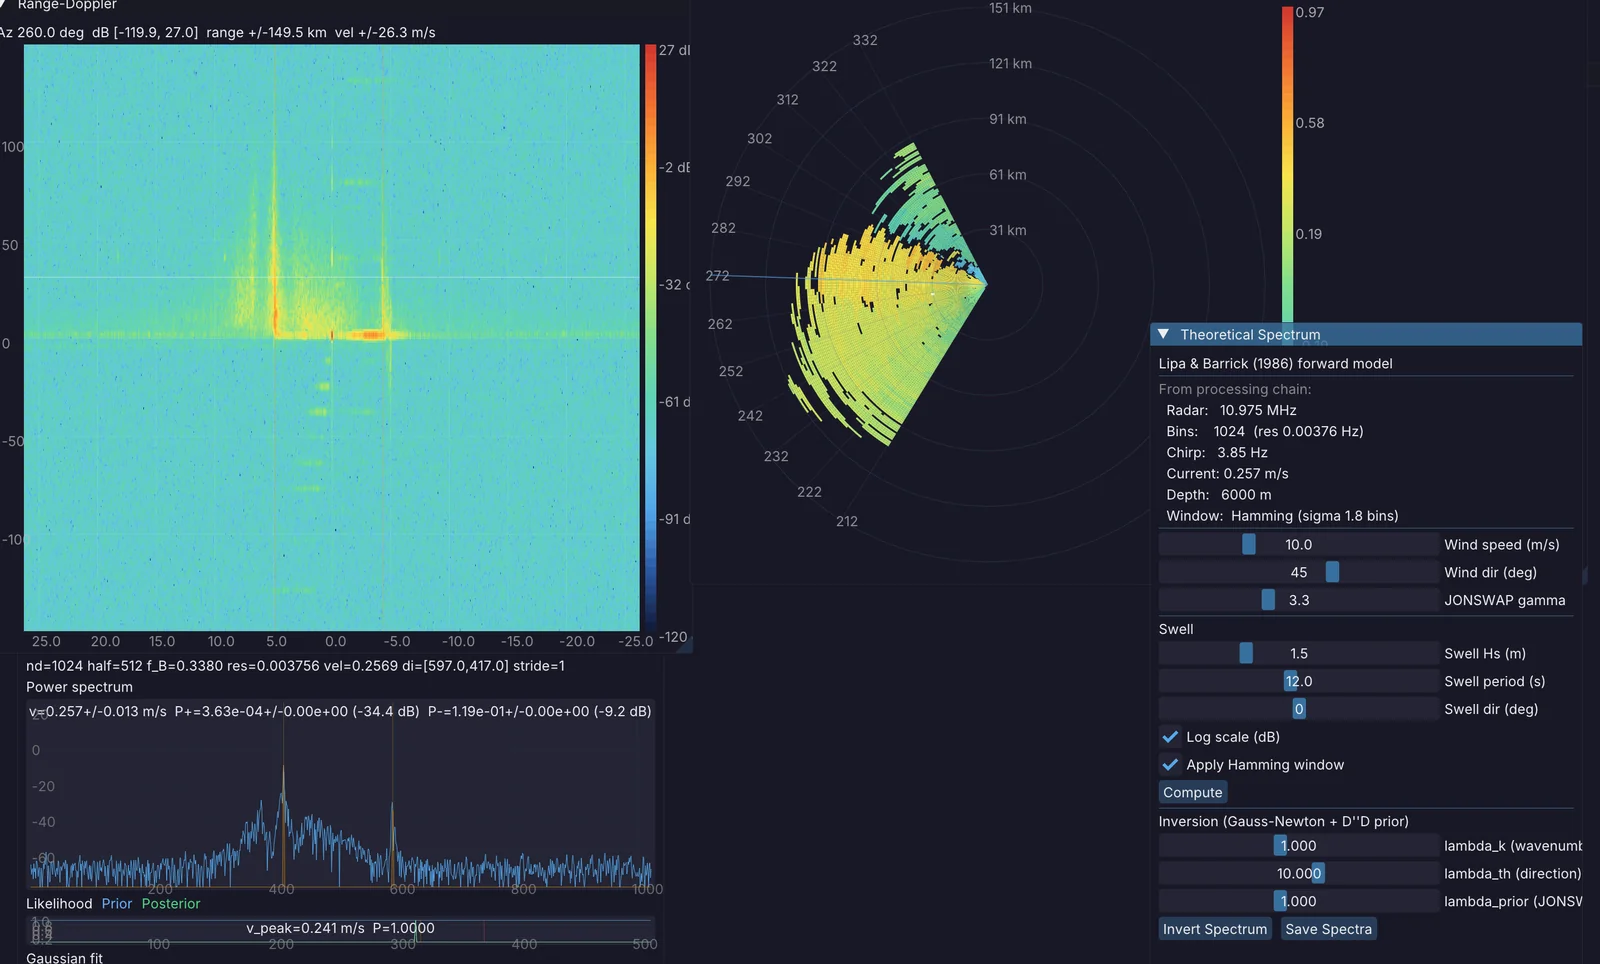
Task: Click the polar map color scale bar
Action: point(1287,164)
